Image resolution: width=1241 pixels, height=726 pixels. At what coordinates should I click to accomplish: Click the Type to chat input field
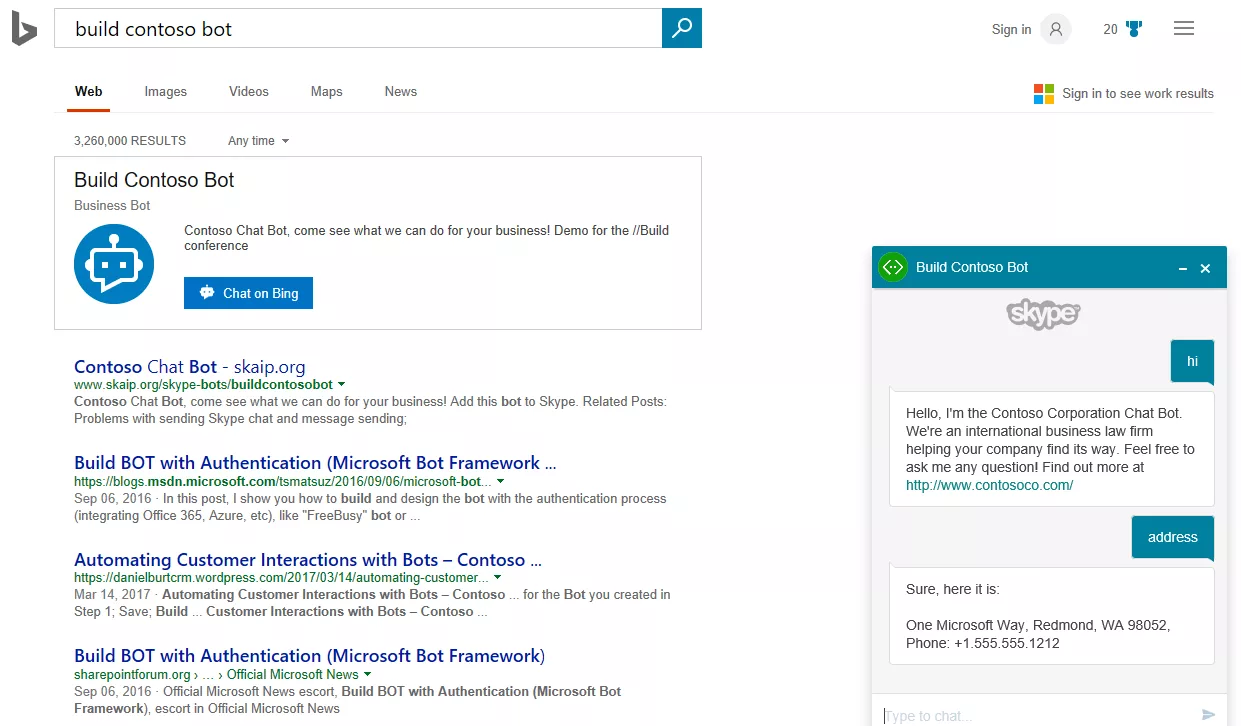(1035, 715)
